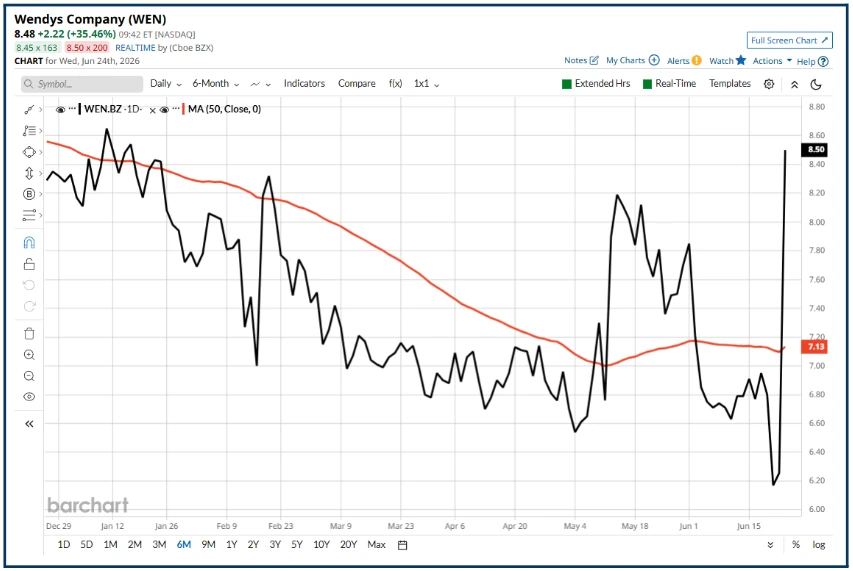The width and height of the screenshot is (853, 571).
Task: Select the 5D range tab
Action: coord(86,545)
